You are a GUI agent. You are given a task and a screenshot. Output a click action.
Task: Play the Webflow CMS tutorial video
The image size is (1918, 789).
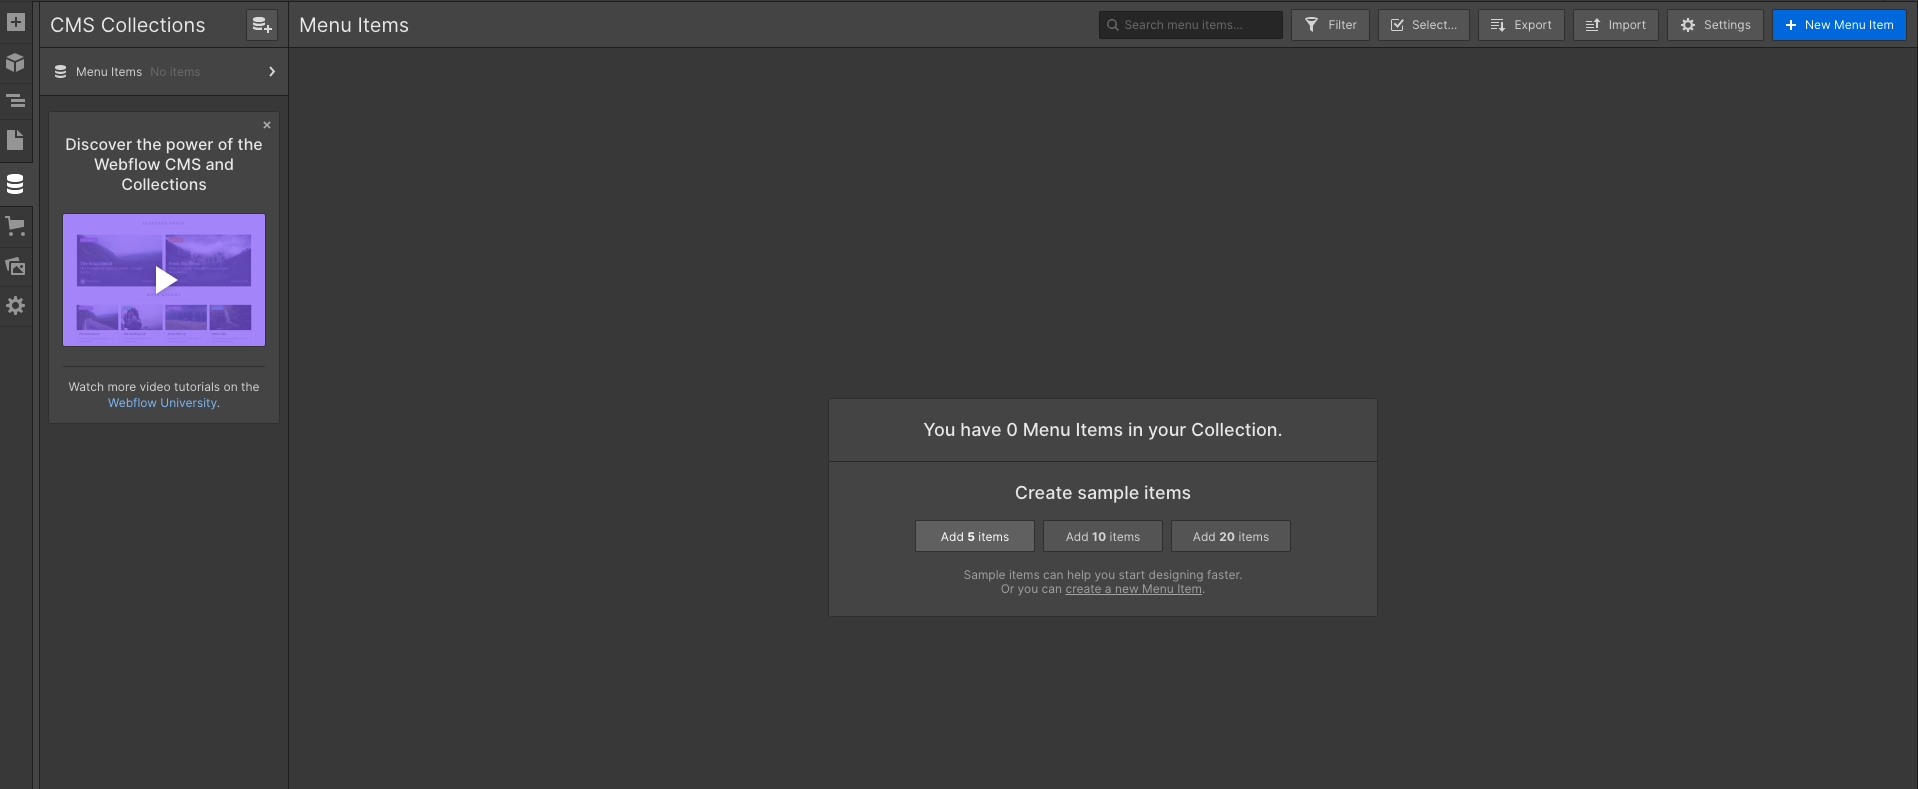tap(164, 280)
